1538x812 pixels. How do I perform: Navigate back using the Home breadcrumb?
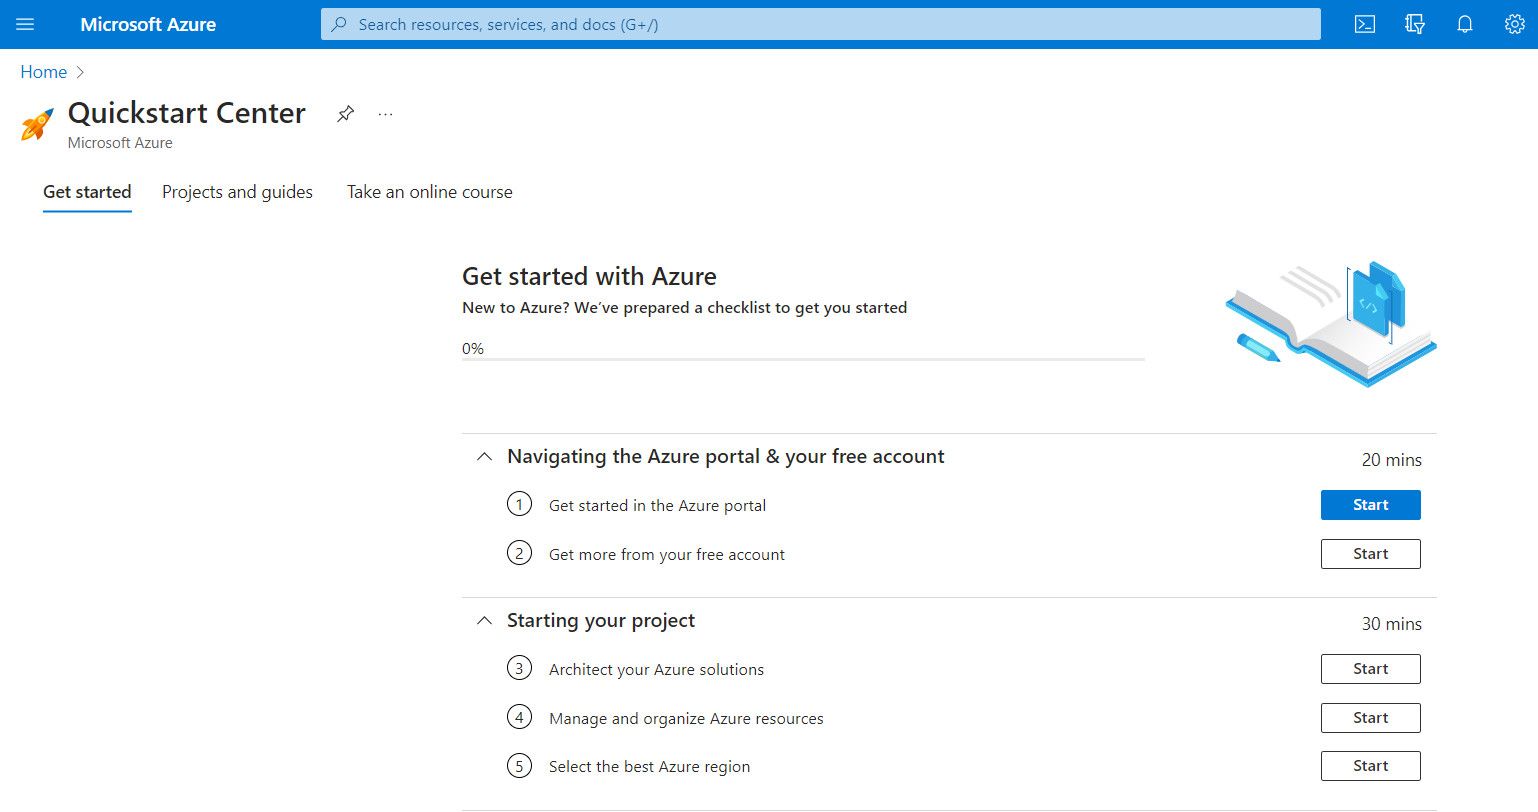(43, 71)
